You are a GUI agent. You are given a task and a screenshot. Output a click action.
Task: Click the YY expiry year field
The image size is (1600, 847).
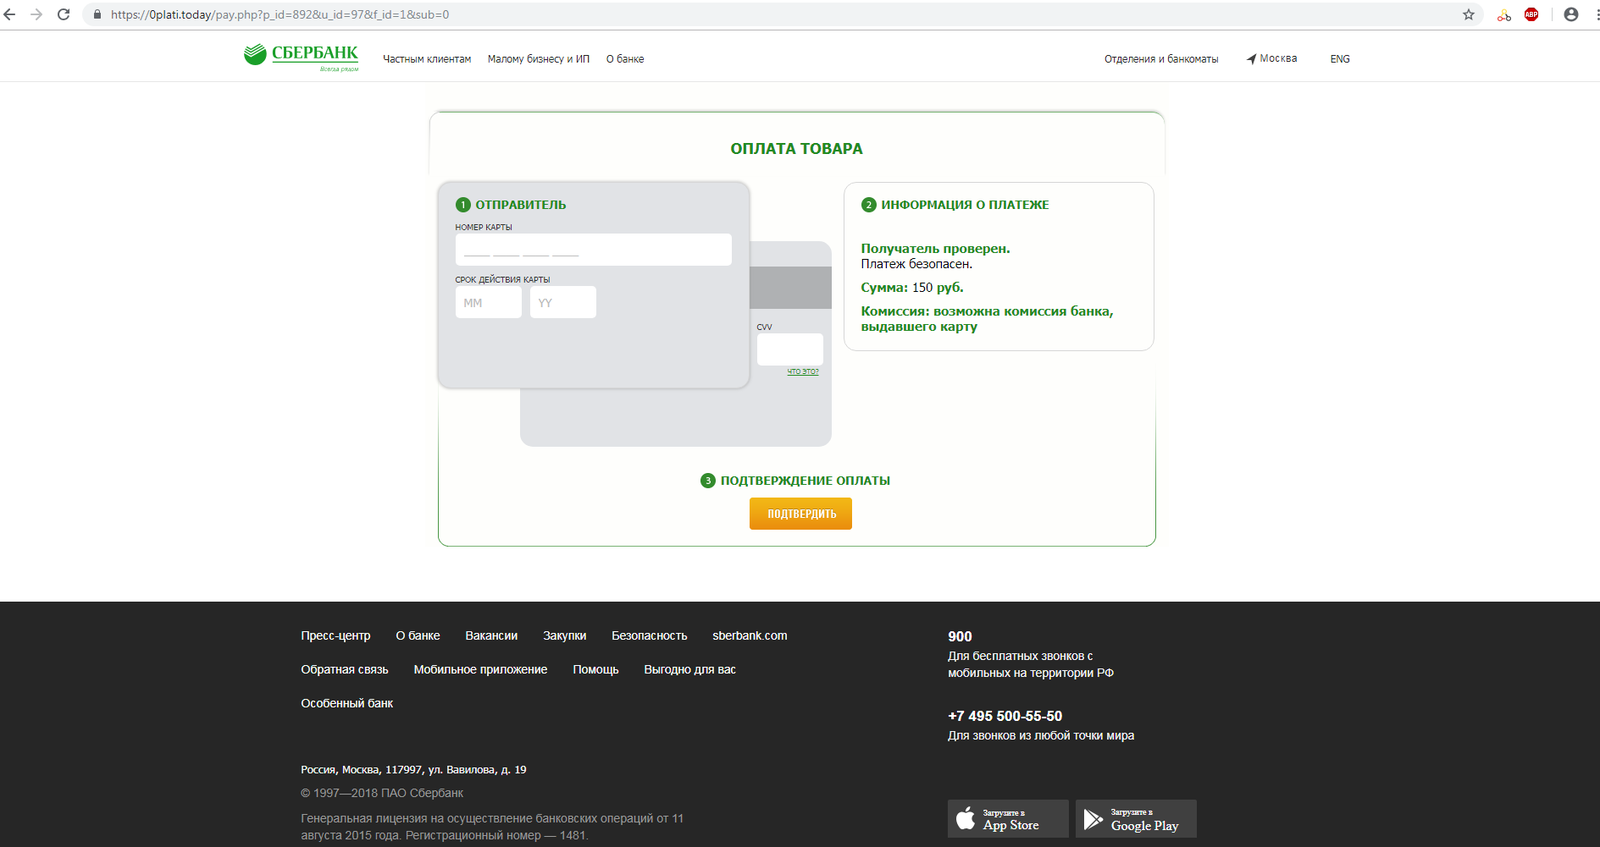(563, 302)
